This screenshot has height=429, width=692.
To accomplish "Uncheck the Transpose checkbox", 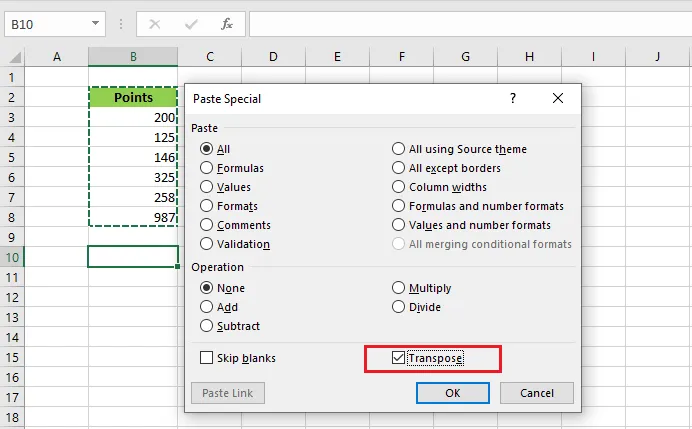I will [398, 358].
